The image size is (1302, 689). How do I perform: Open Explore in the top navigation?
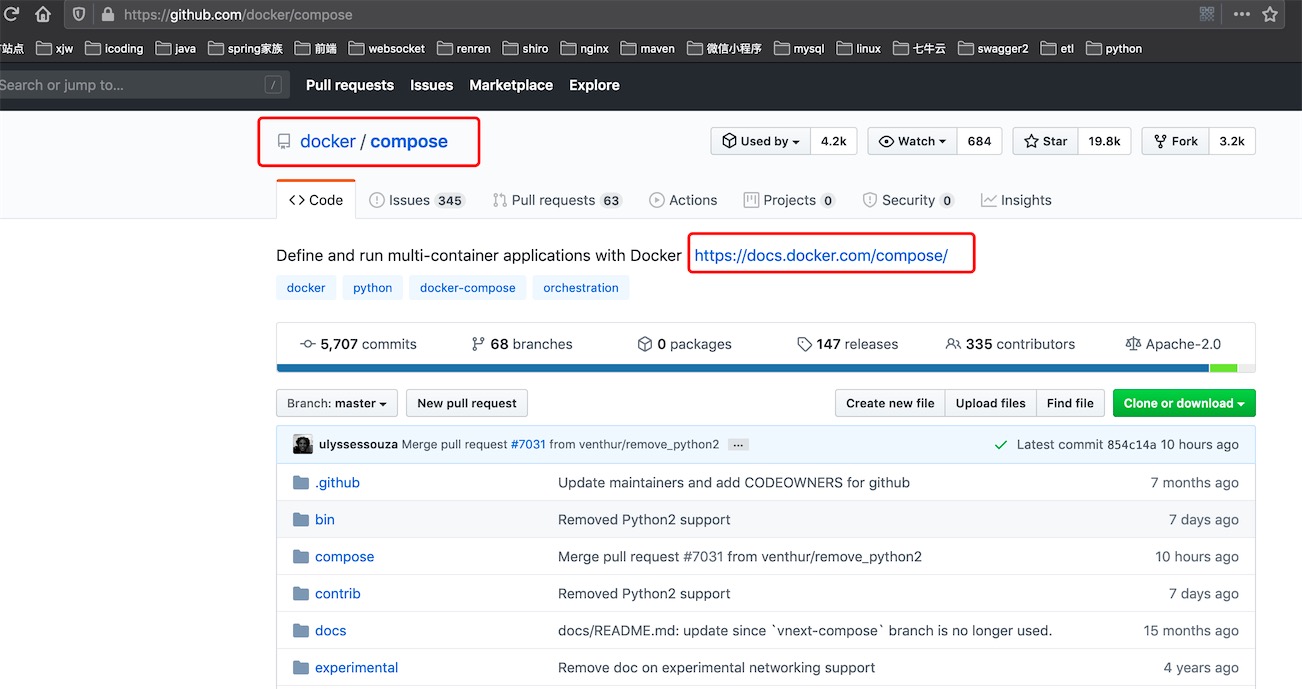click(595, 85)
